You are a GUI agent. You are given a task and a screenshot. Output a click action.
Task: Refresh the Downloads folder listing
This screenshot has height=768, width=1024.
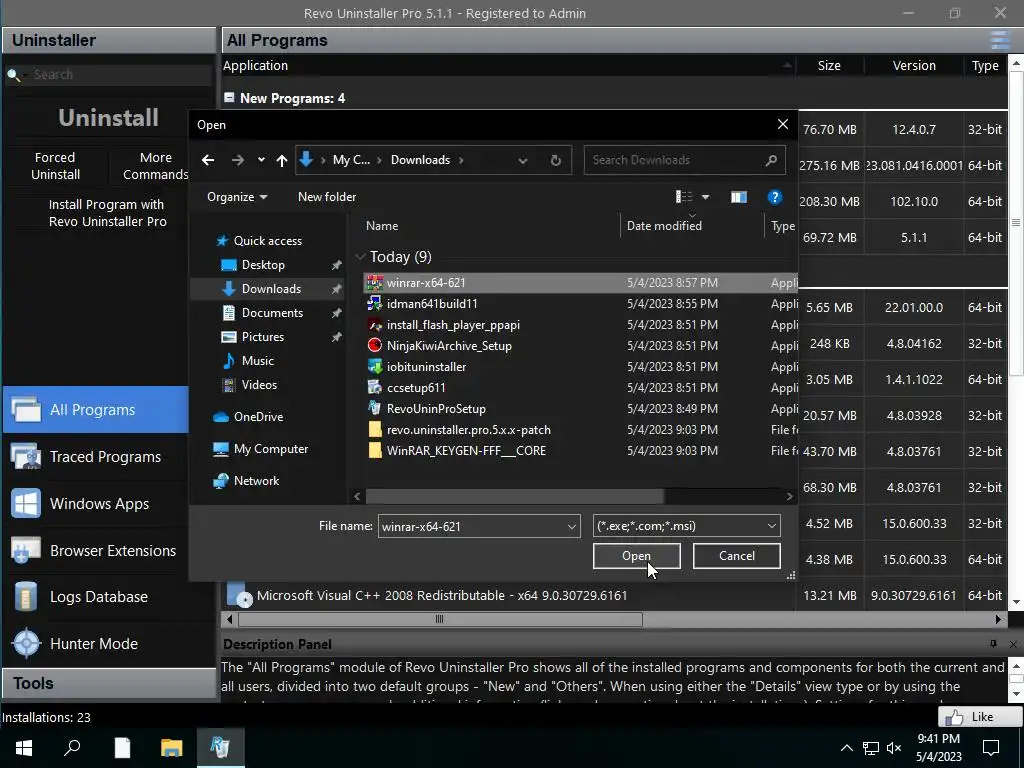[555, 160]
